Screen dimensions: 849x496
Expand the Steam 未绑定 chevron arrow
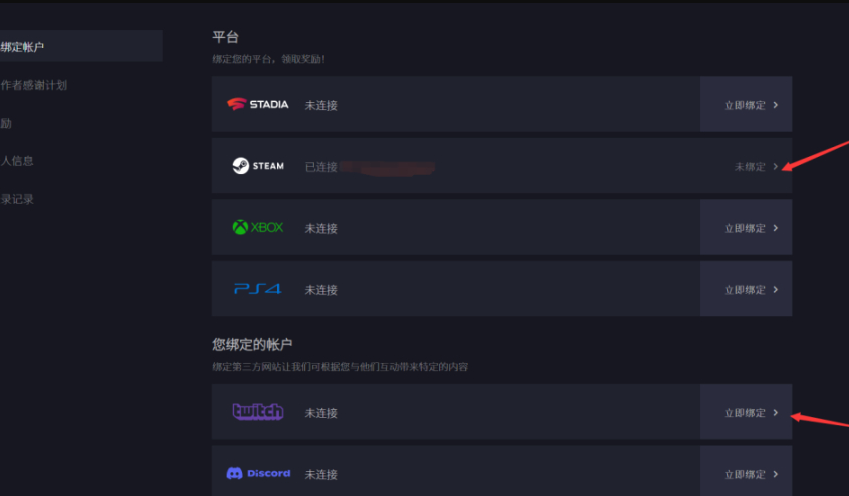click(x=776, y=166)
